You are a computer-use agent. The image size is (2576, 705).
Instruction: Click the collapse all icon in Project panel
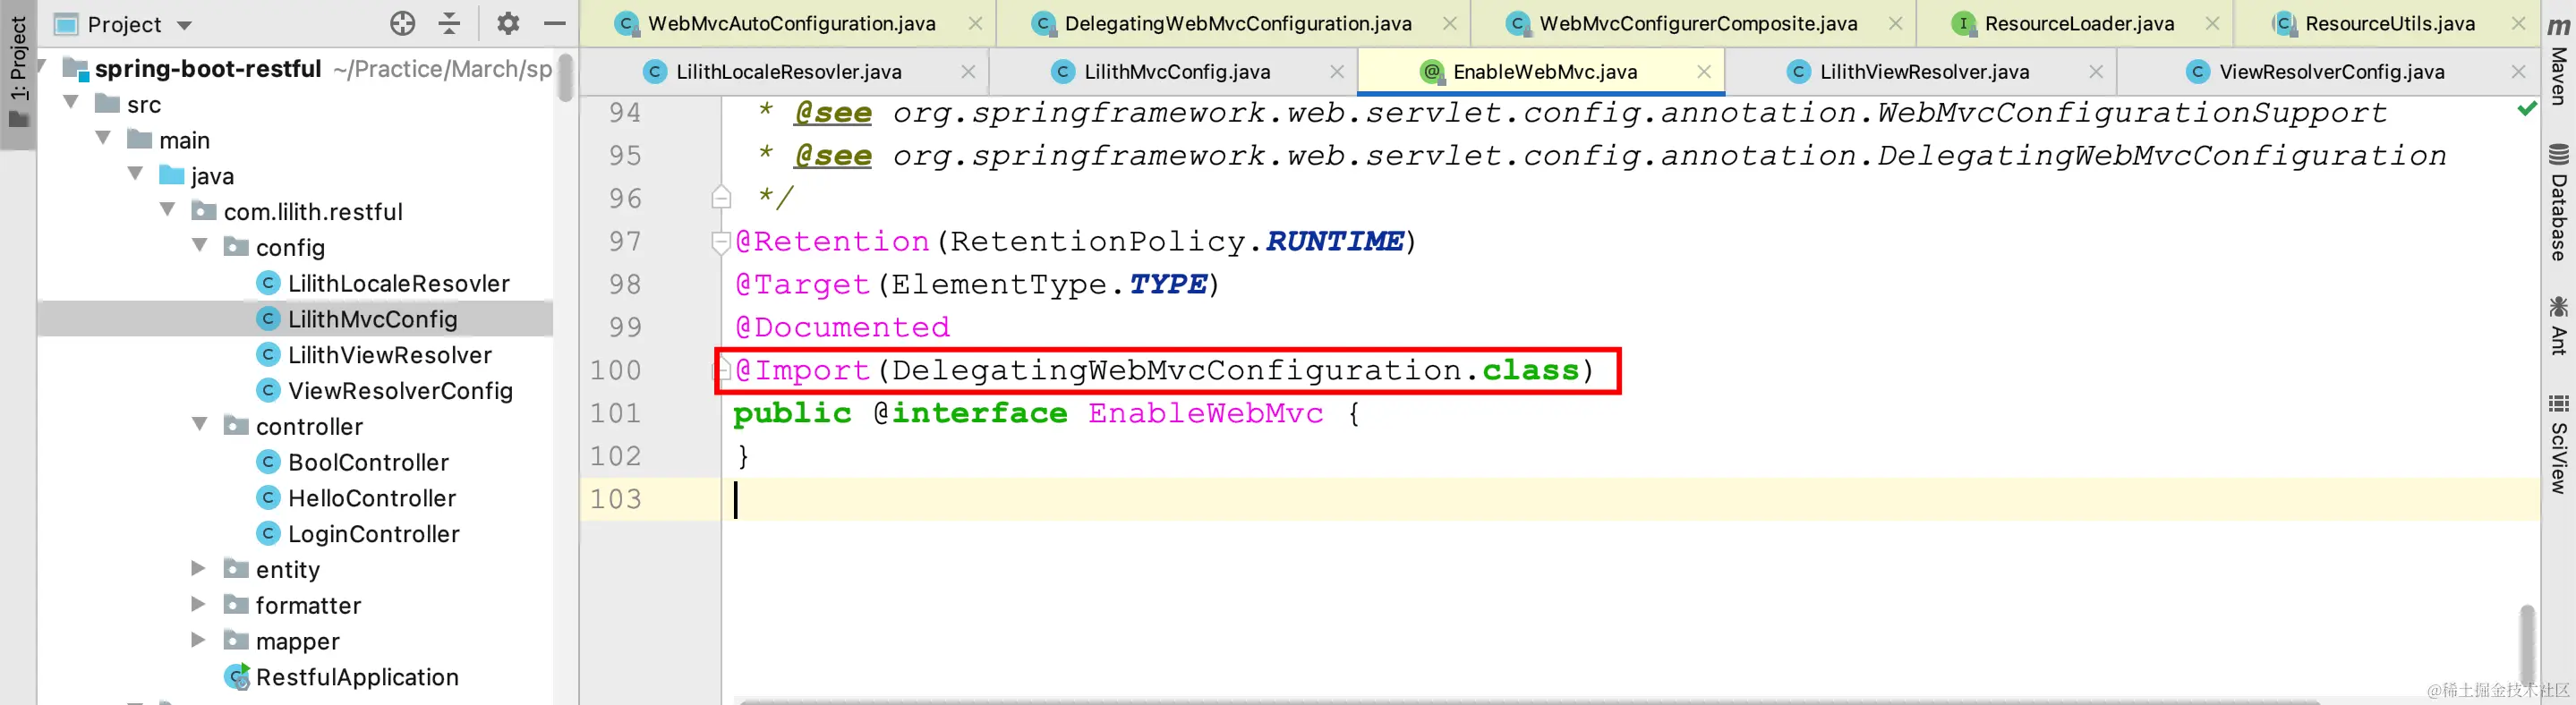point(450,23)
